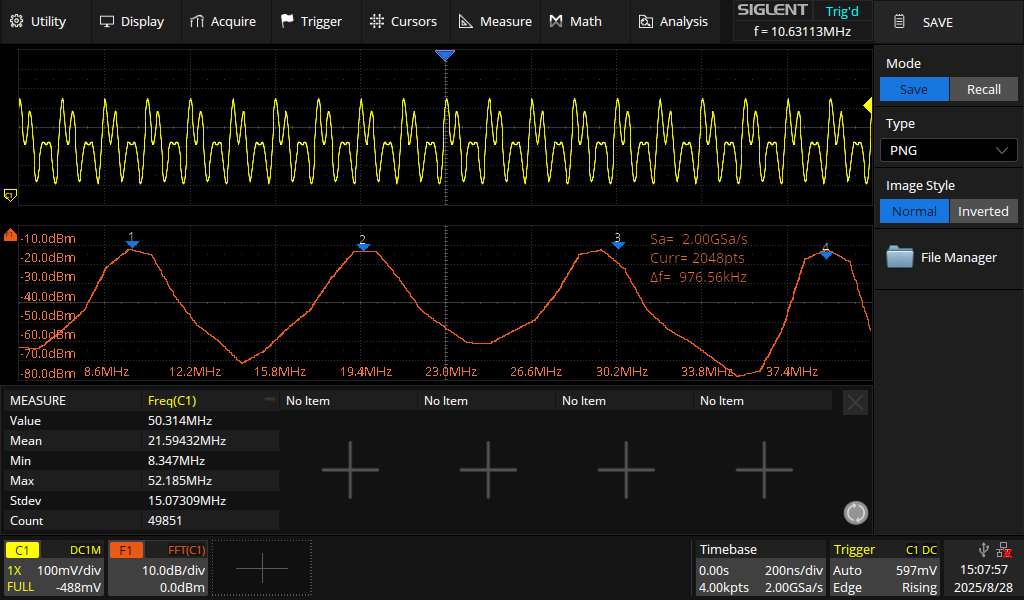Choose Inverted image style
This screenshot has height=600, width=1024.
(983, 211)
